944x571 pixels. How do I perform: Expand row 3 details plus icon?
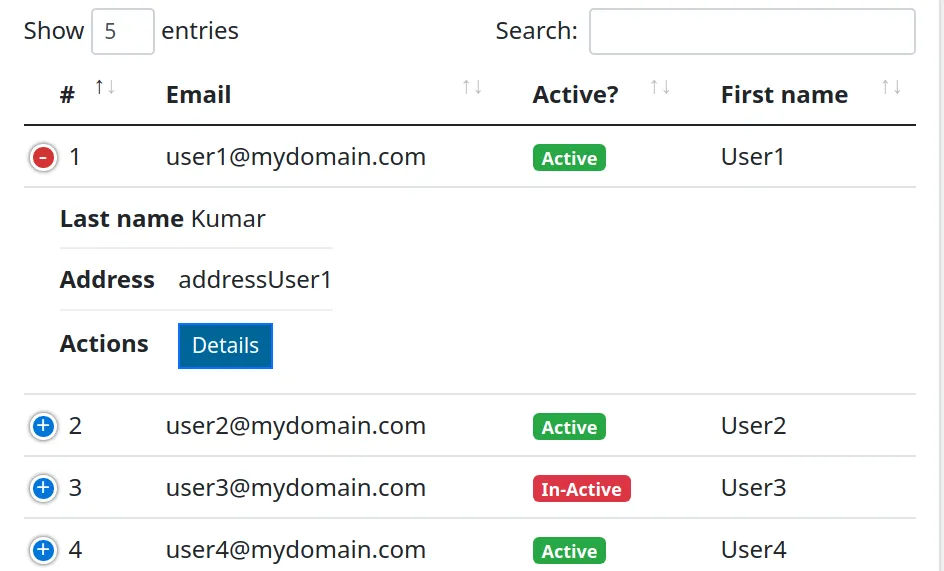point(43,488)
